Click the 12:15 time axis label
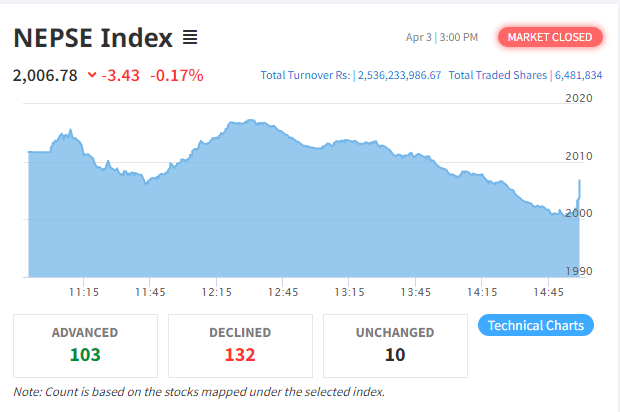Image resolution: width=620 pixels, height=412 pixels. coord(217,292)
